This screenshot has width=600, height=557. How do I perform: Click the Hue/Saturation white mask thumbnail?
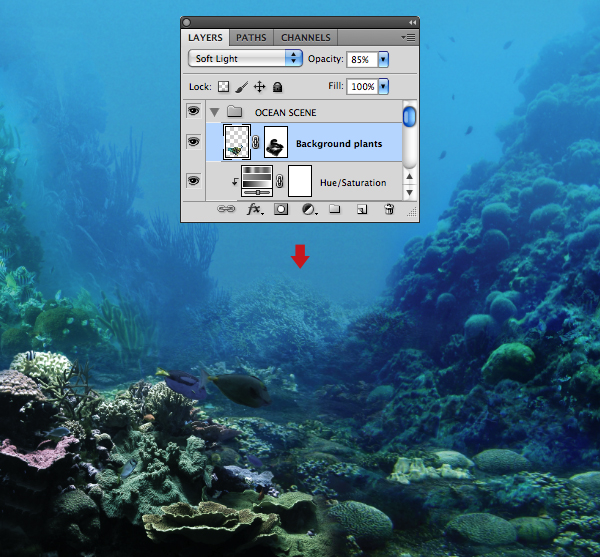[x=300, y=181]
